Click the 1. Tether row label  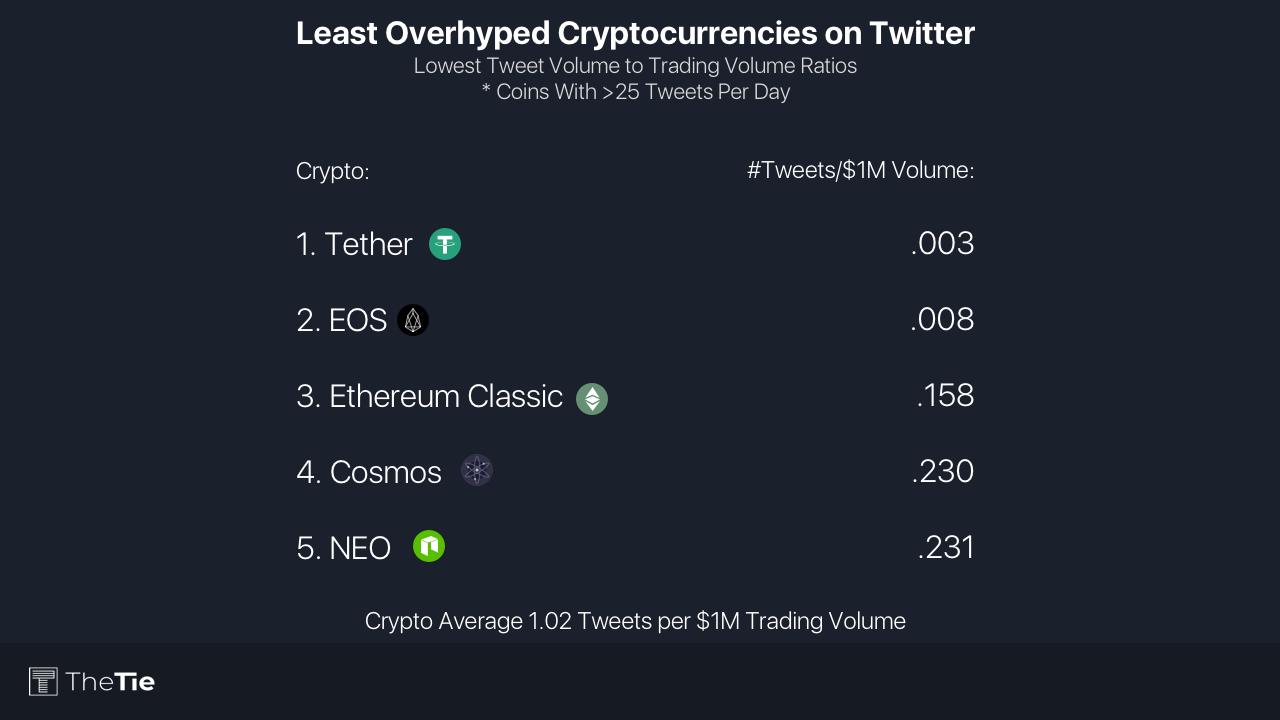pyautogui.click(x=354, y=245)
